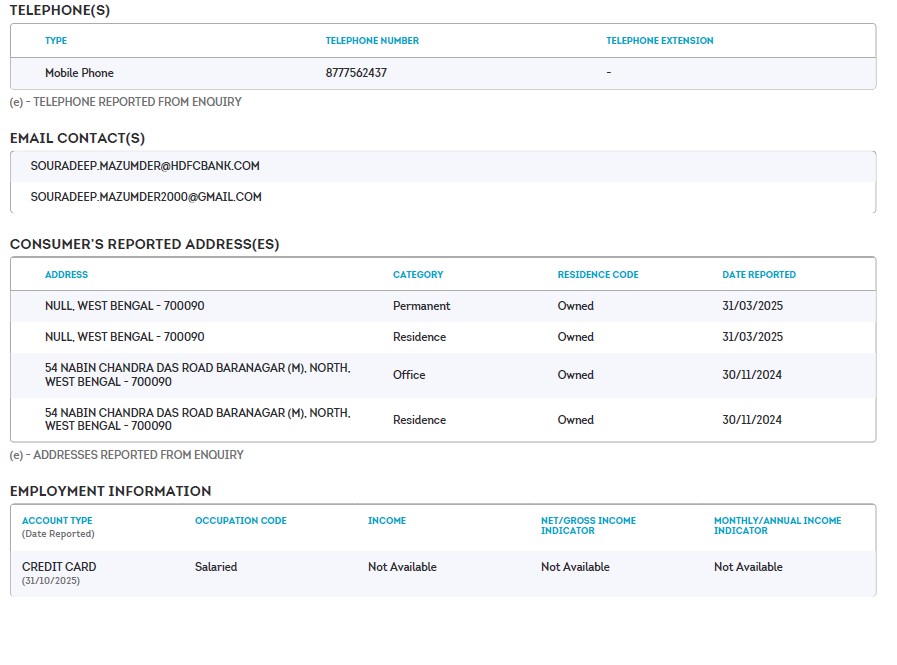Image resolution: width=897 pixels, height=665 pixels.
Task: Click the Occupation Code column header
Action: click(x=240, y=521)
